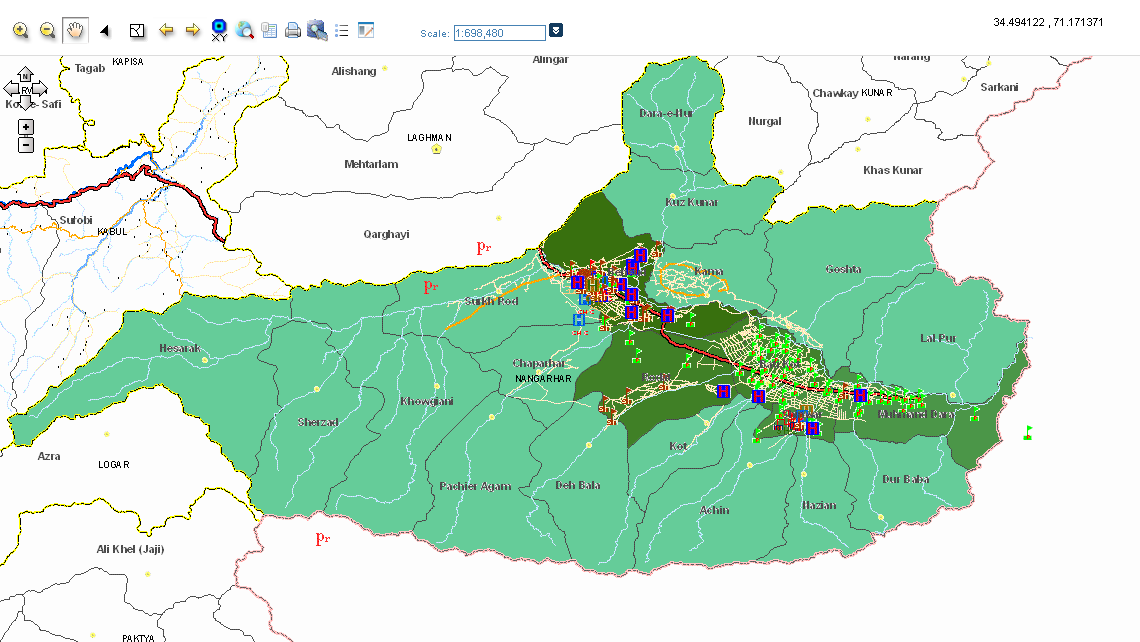Click the Print map icon
This screenshot has width=1140, height=642.
coord(293,31)
